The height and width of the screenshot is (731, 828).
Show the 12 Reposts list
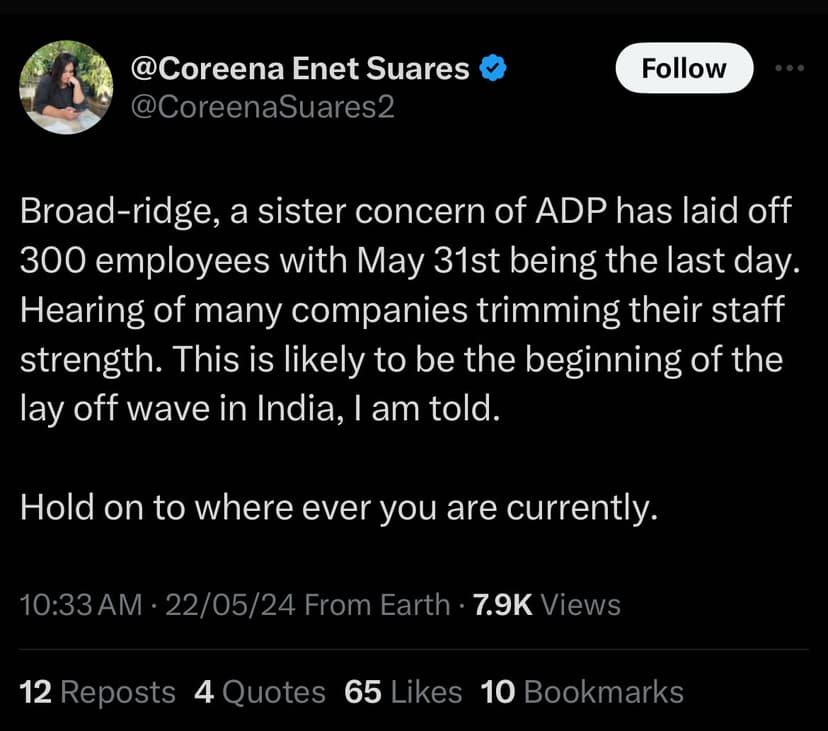tap(97, 692)
